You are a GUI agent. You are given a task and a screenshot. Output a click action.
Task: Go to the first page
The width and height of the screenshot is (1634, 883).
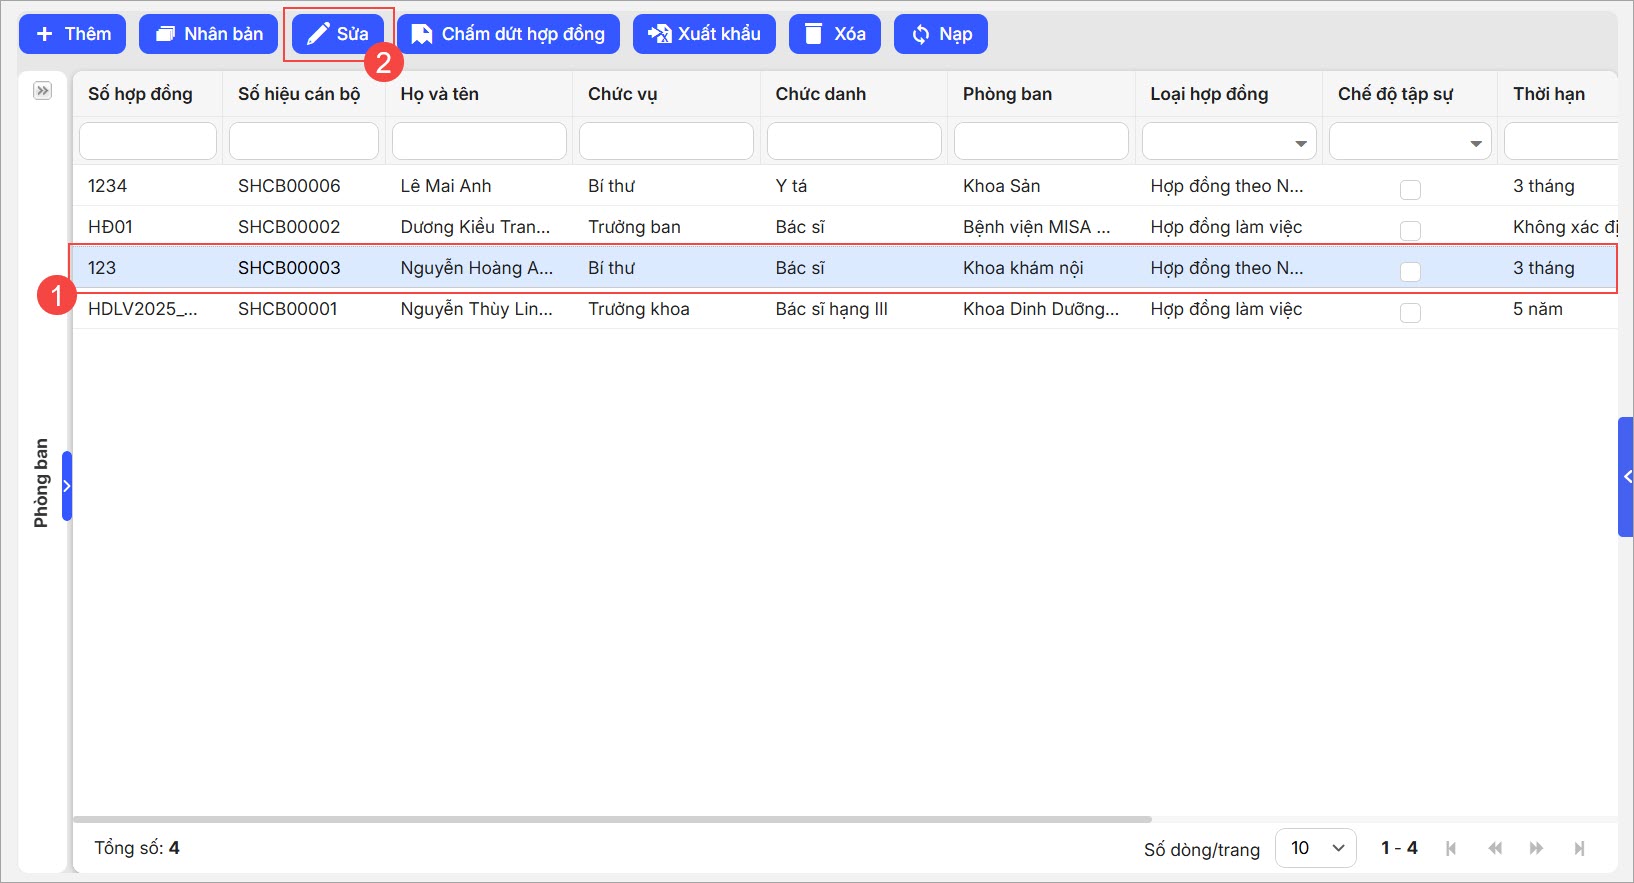pos(1451,848)
